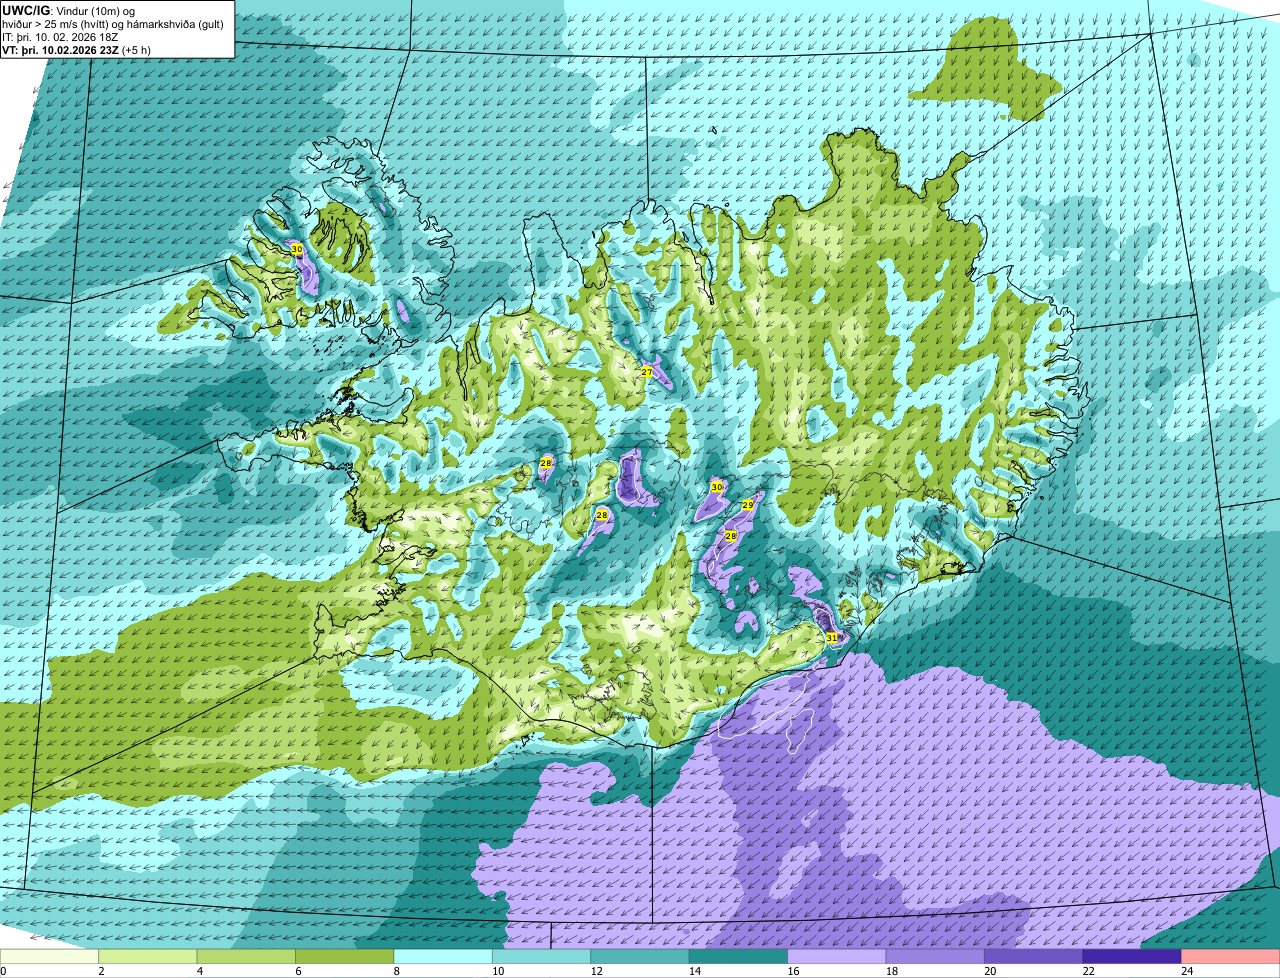Click the yellow gust label 31 on the southeast coast

(x=832, y=637)
